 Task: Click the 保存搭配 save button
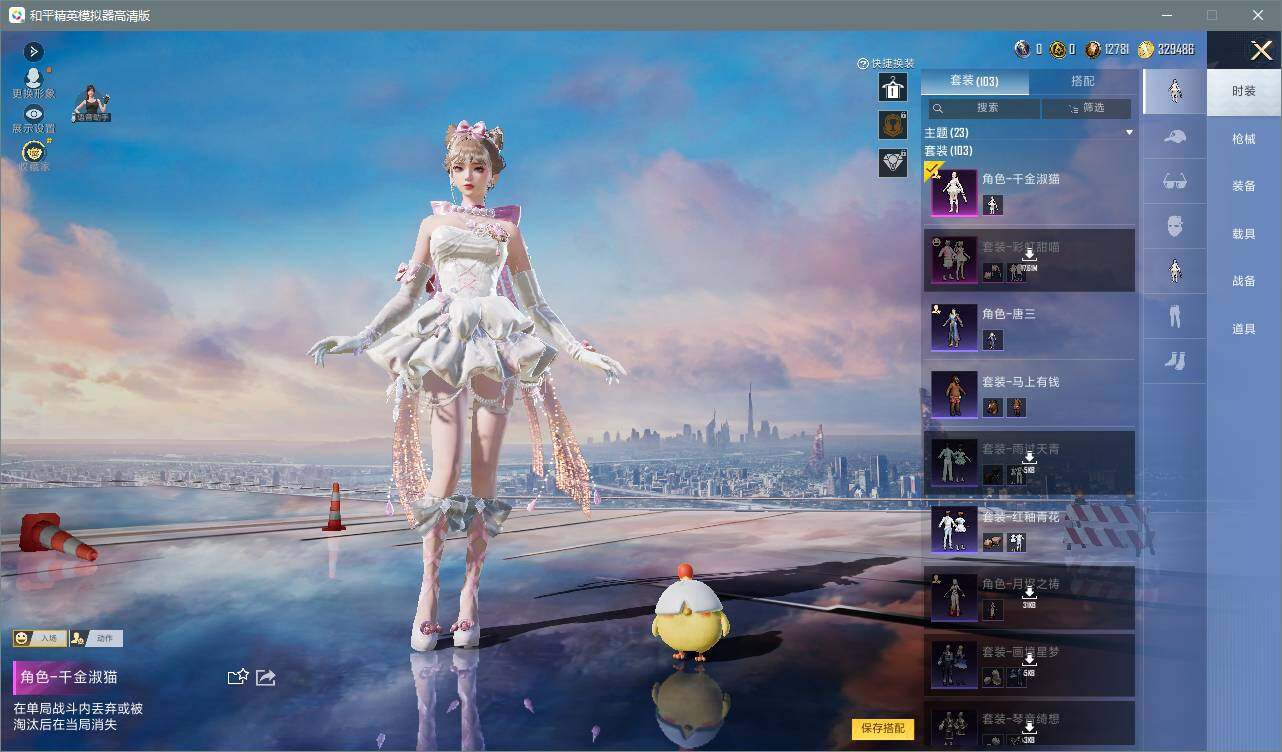point(883,729)
